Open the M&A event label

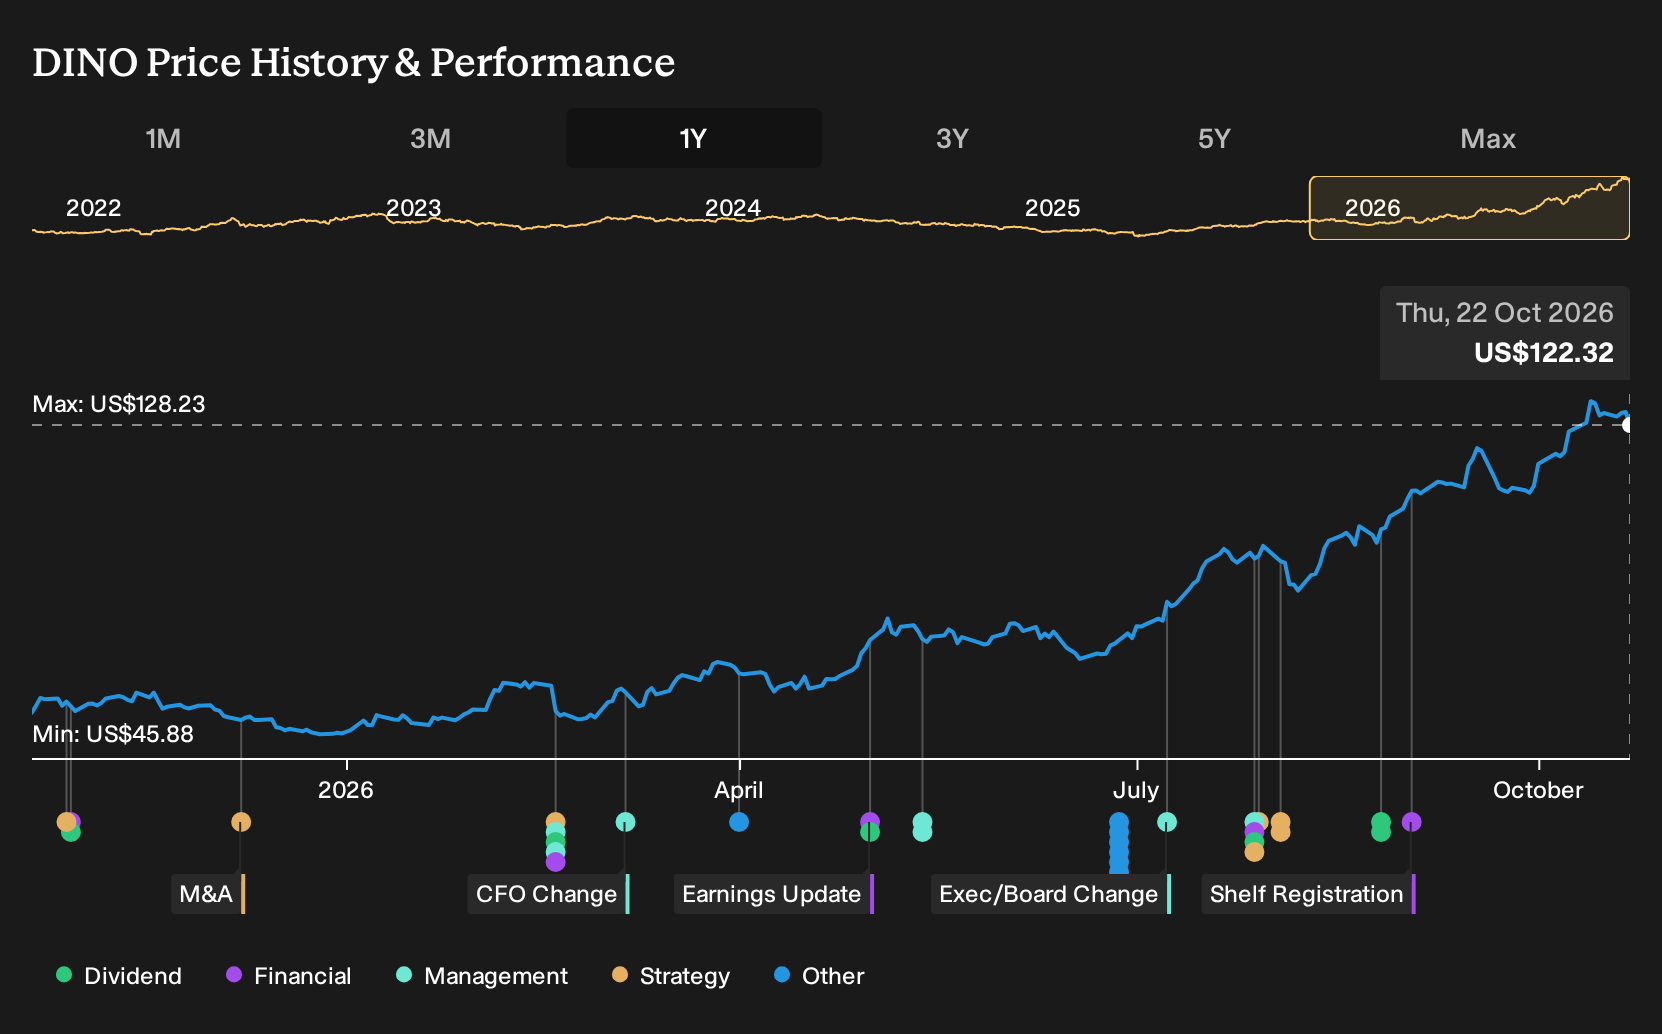[x=208, y=894]
